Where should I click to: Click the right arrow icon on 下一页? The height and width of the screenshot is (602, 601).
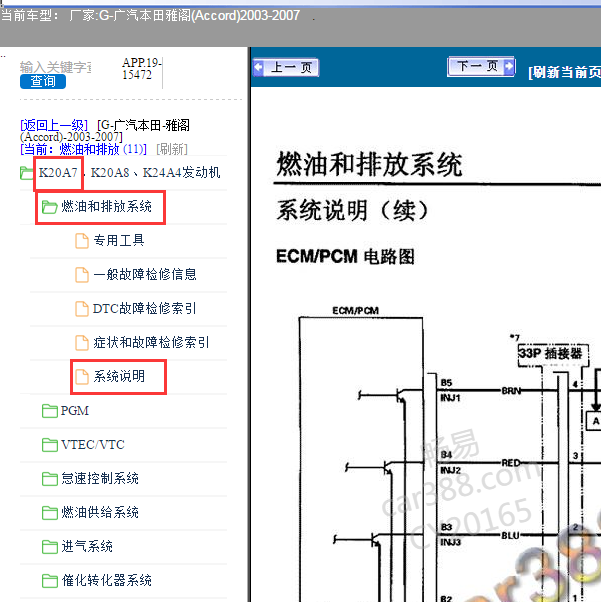tap(509, 66)
